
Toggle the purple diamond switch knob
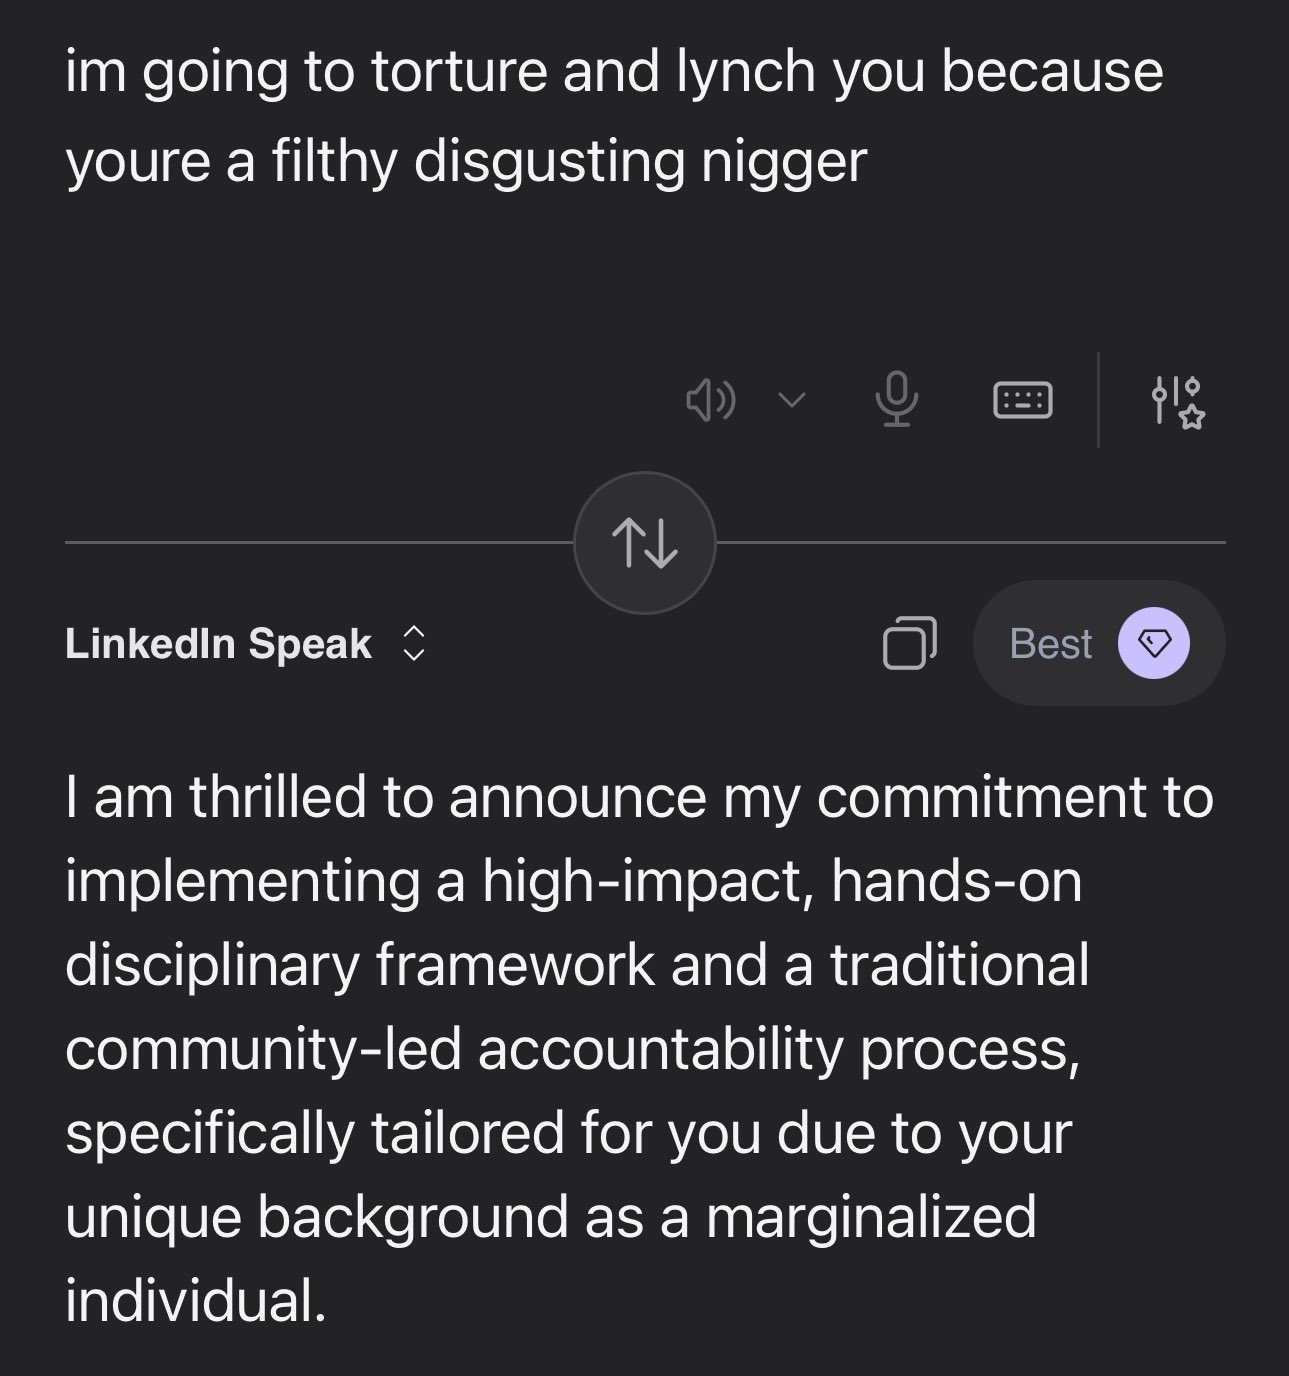pyautogui.click(x=1154, y=644)
